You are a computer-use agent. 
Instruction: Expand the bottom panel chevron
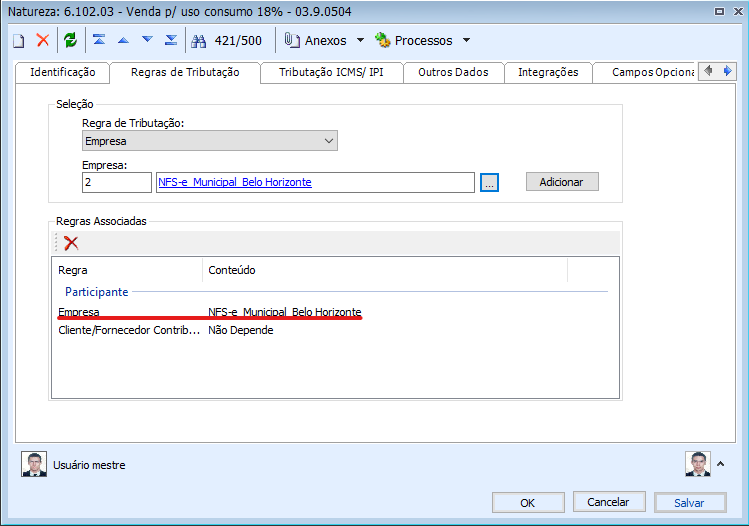[721, 464]
